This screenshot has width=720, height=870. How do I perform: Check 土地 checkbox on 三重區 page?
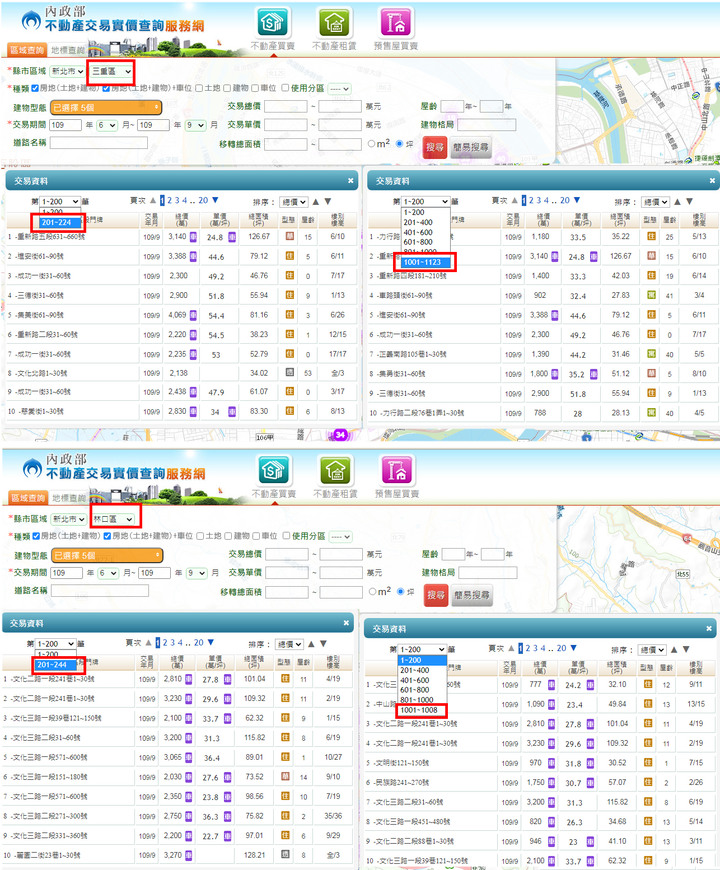(x=199, y=88)
